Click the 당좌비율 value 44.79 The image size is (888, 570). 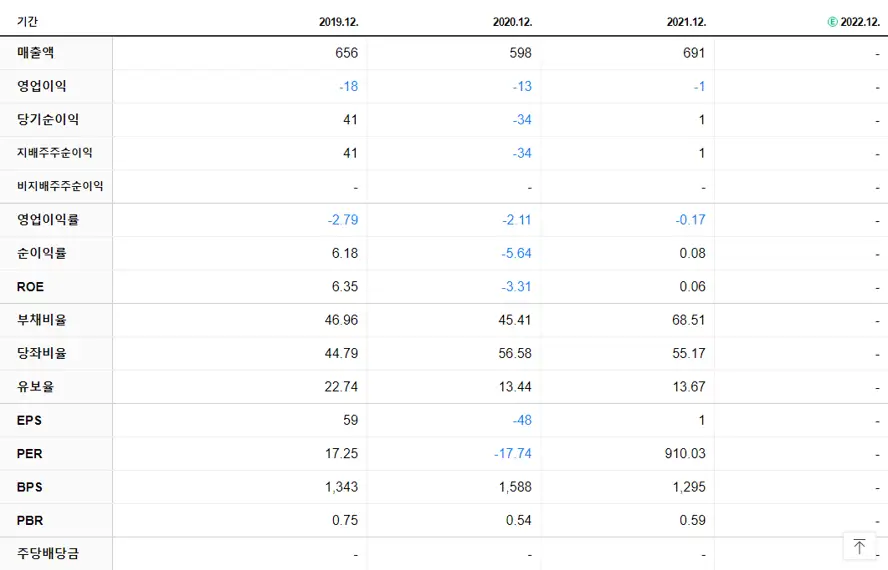click(x=341, y=354)
